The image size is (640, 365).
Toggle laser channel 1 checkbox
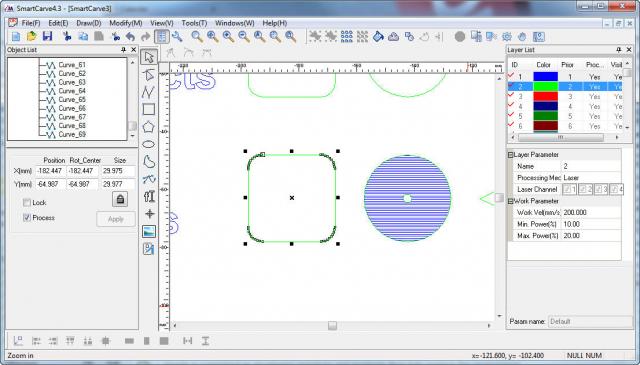point(569,189)
